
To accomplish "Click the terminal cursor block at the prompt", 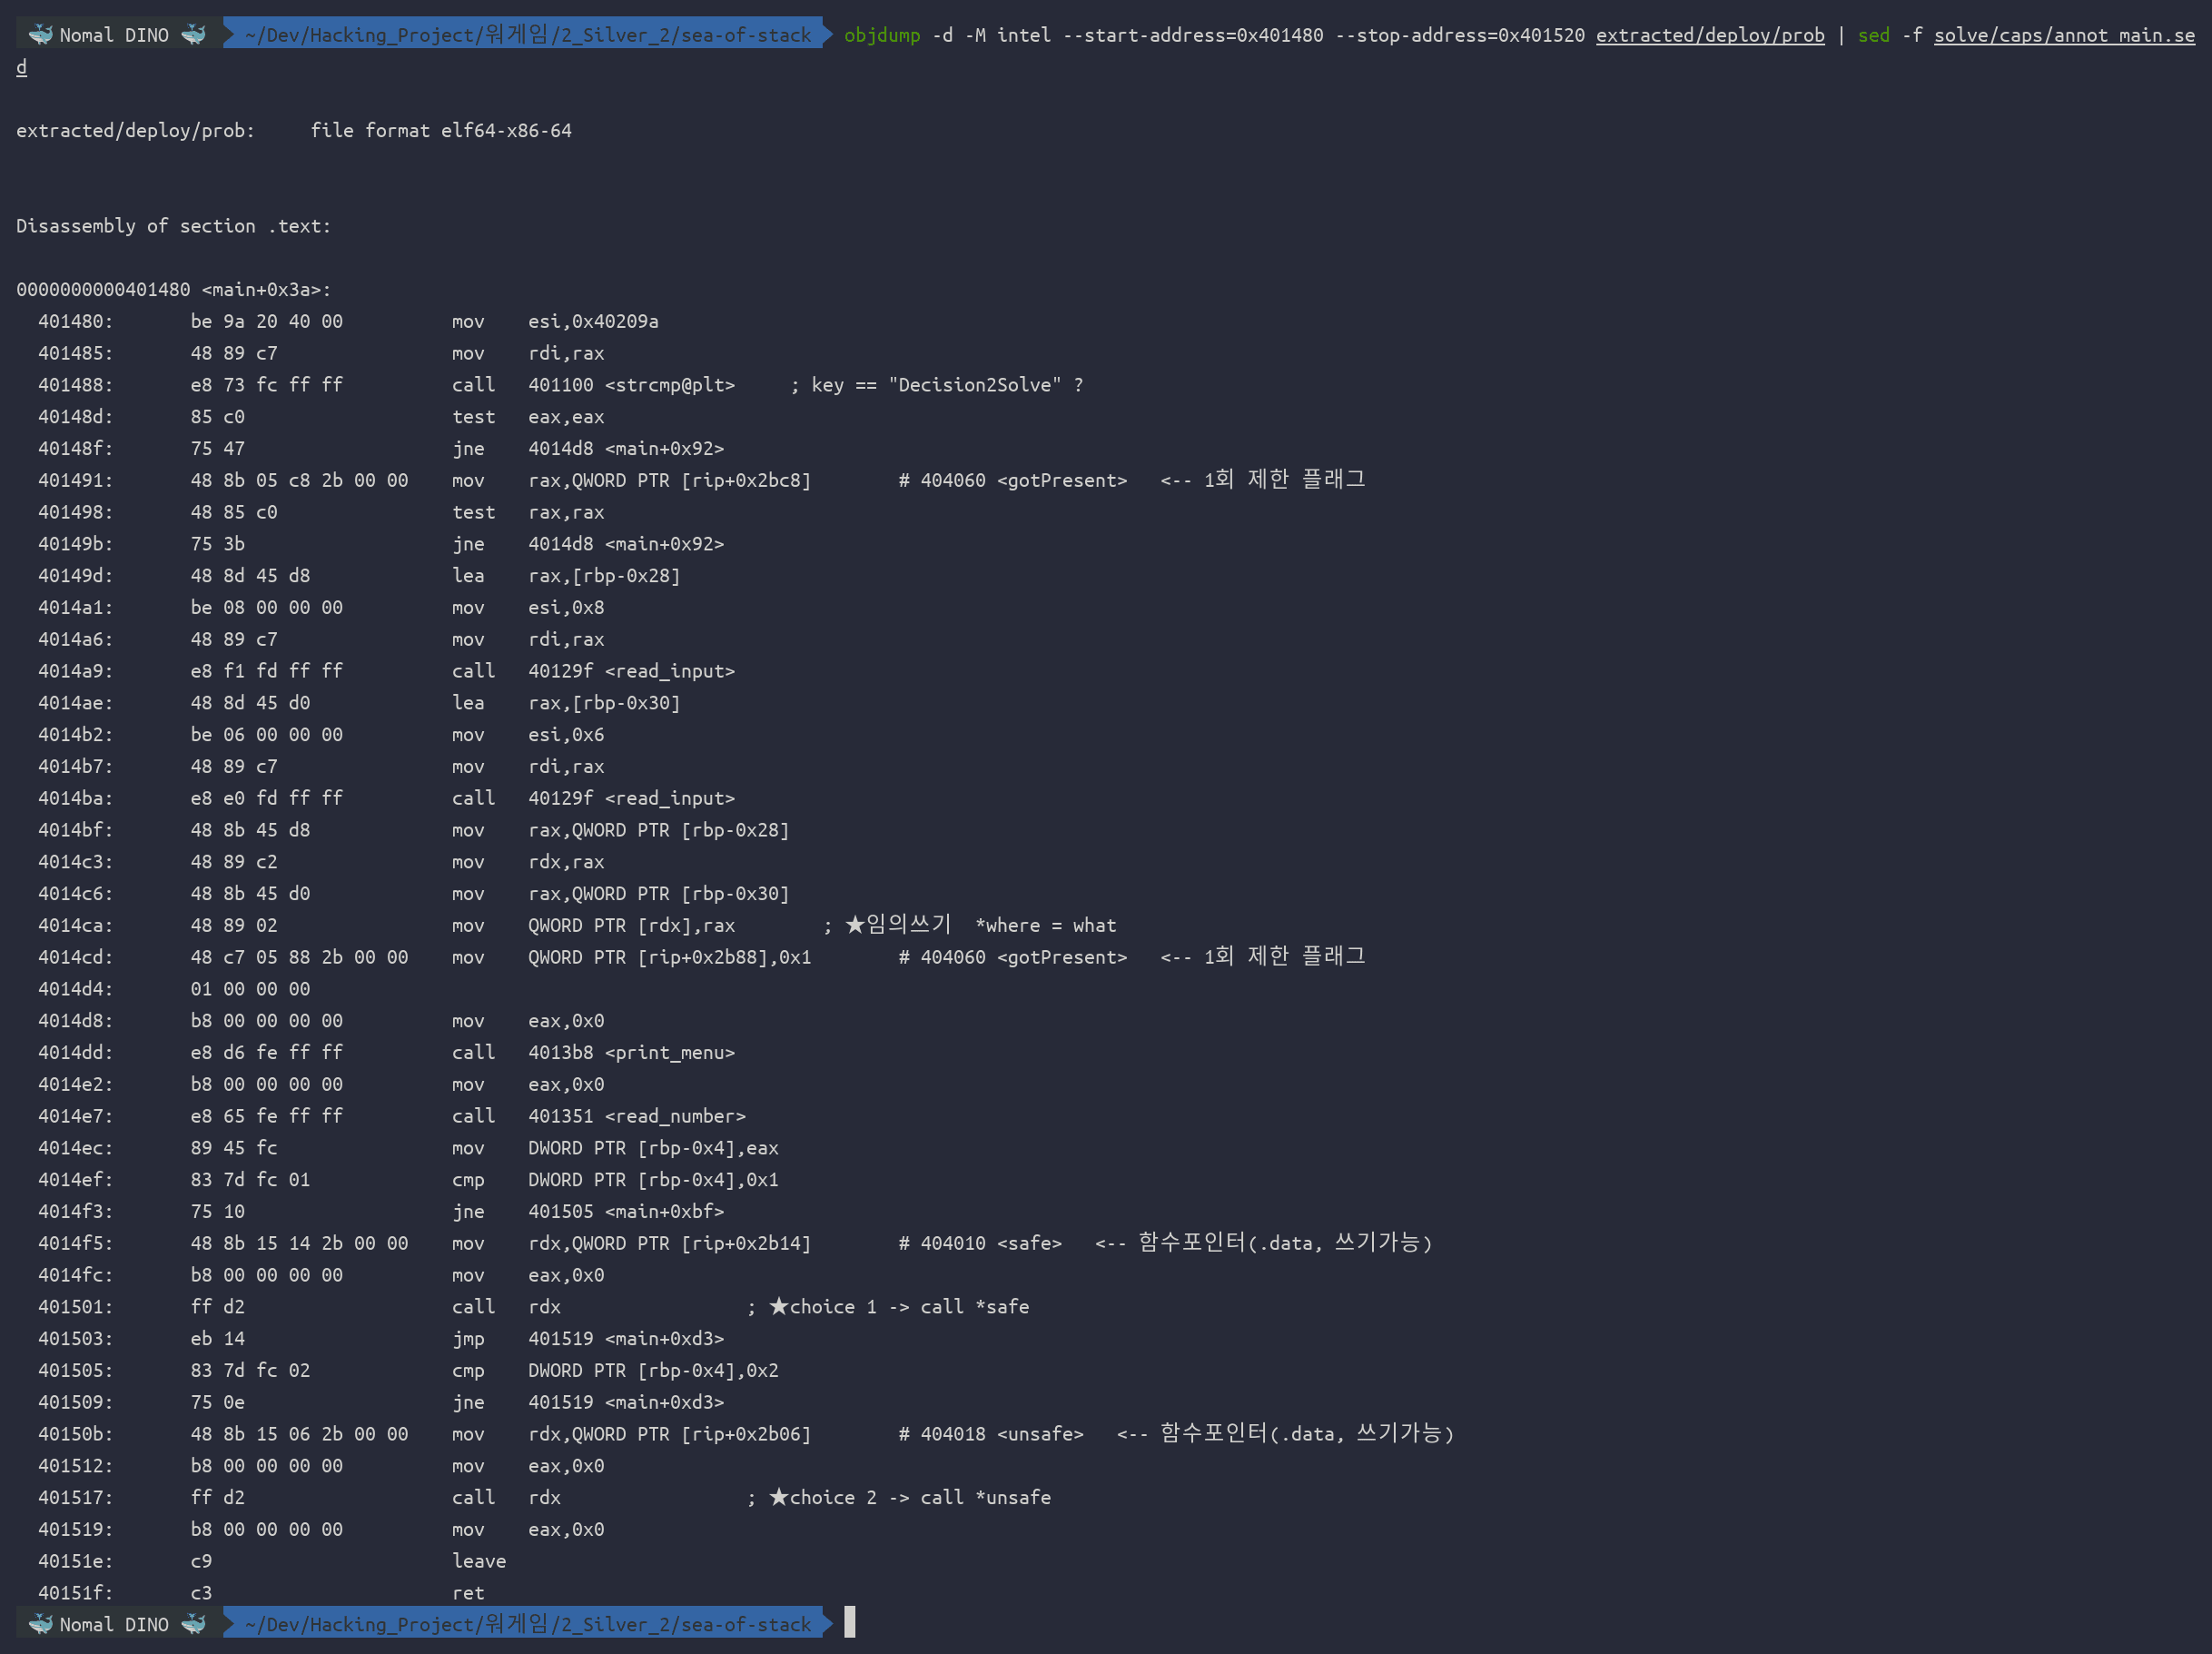I will (850, 1622).
